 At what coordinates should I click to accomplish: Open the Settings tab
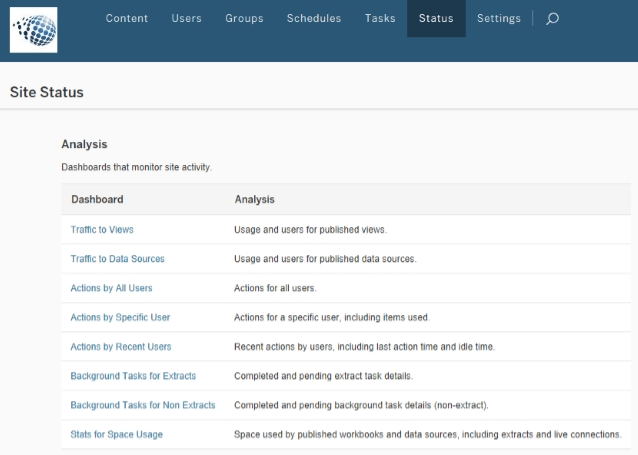click(x=498, y=18)
